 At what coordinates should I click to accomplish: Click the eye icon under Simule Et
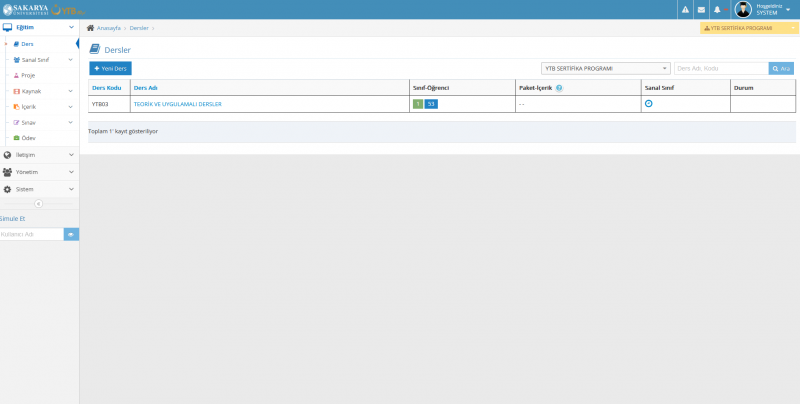point(71,234)
